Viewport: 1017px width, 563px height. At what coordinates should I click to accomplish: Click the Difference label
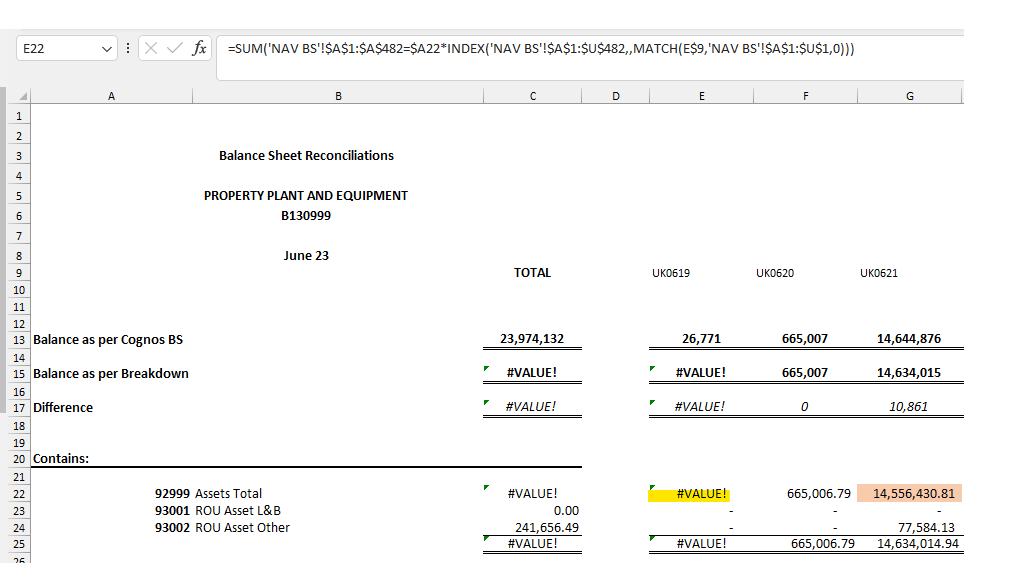pos(63,408)
